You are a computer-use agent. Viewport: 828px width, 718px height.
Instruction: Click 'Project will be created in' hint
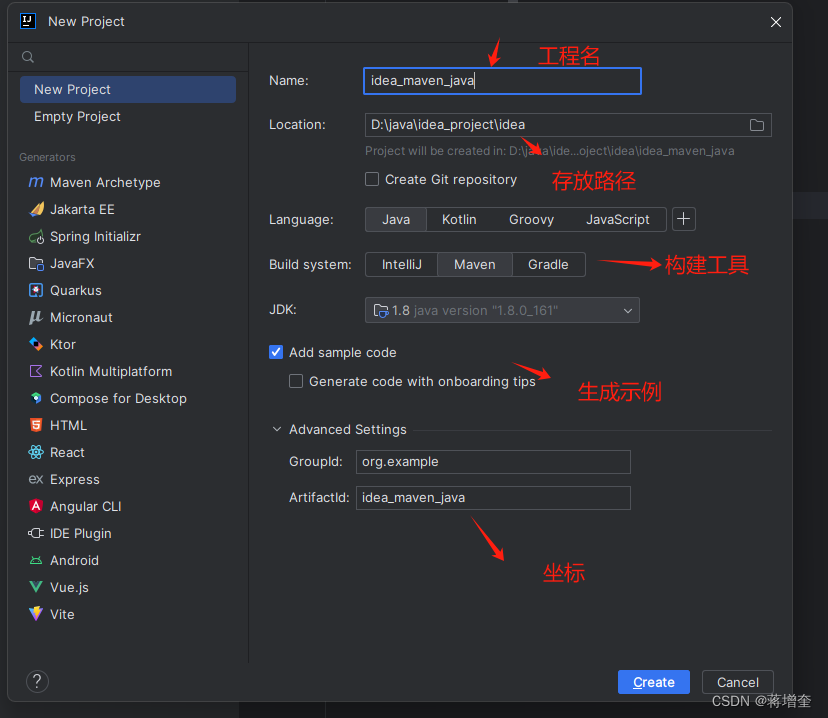click(550, 151)
